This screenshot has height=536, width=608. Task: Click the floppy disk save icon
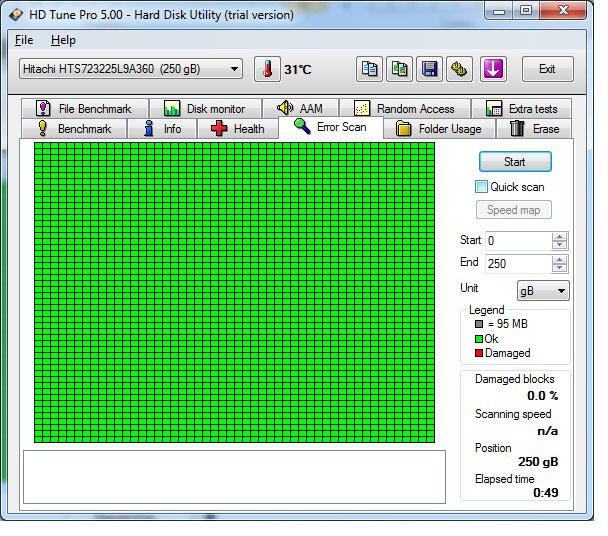click(x=429, y=69)
